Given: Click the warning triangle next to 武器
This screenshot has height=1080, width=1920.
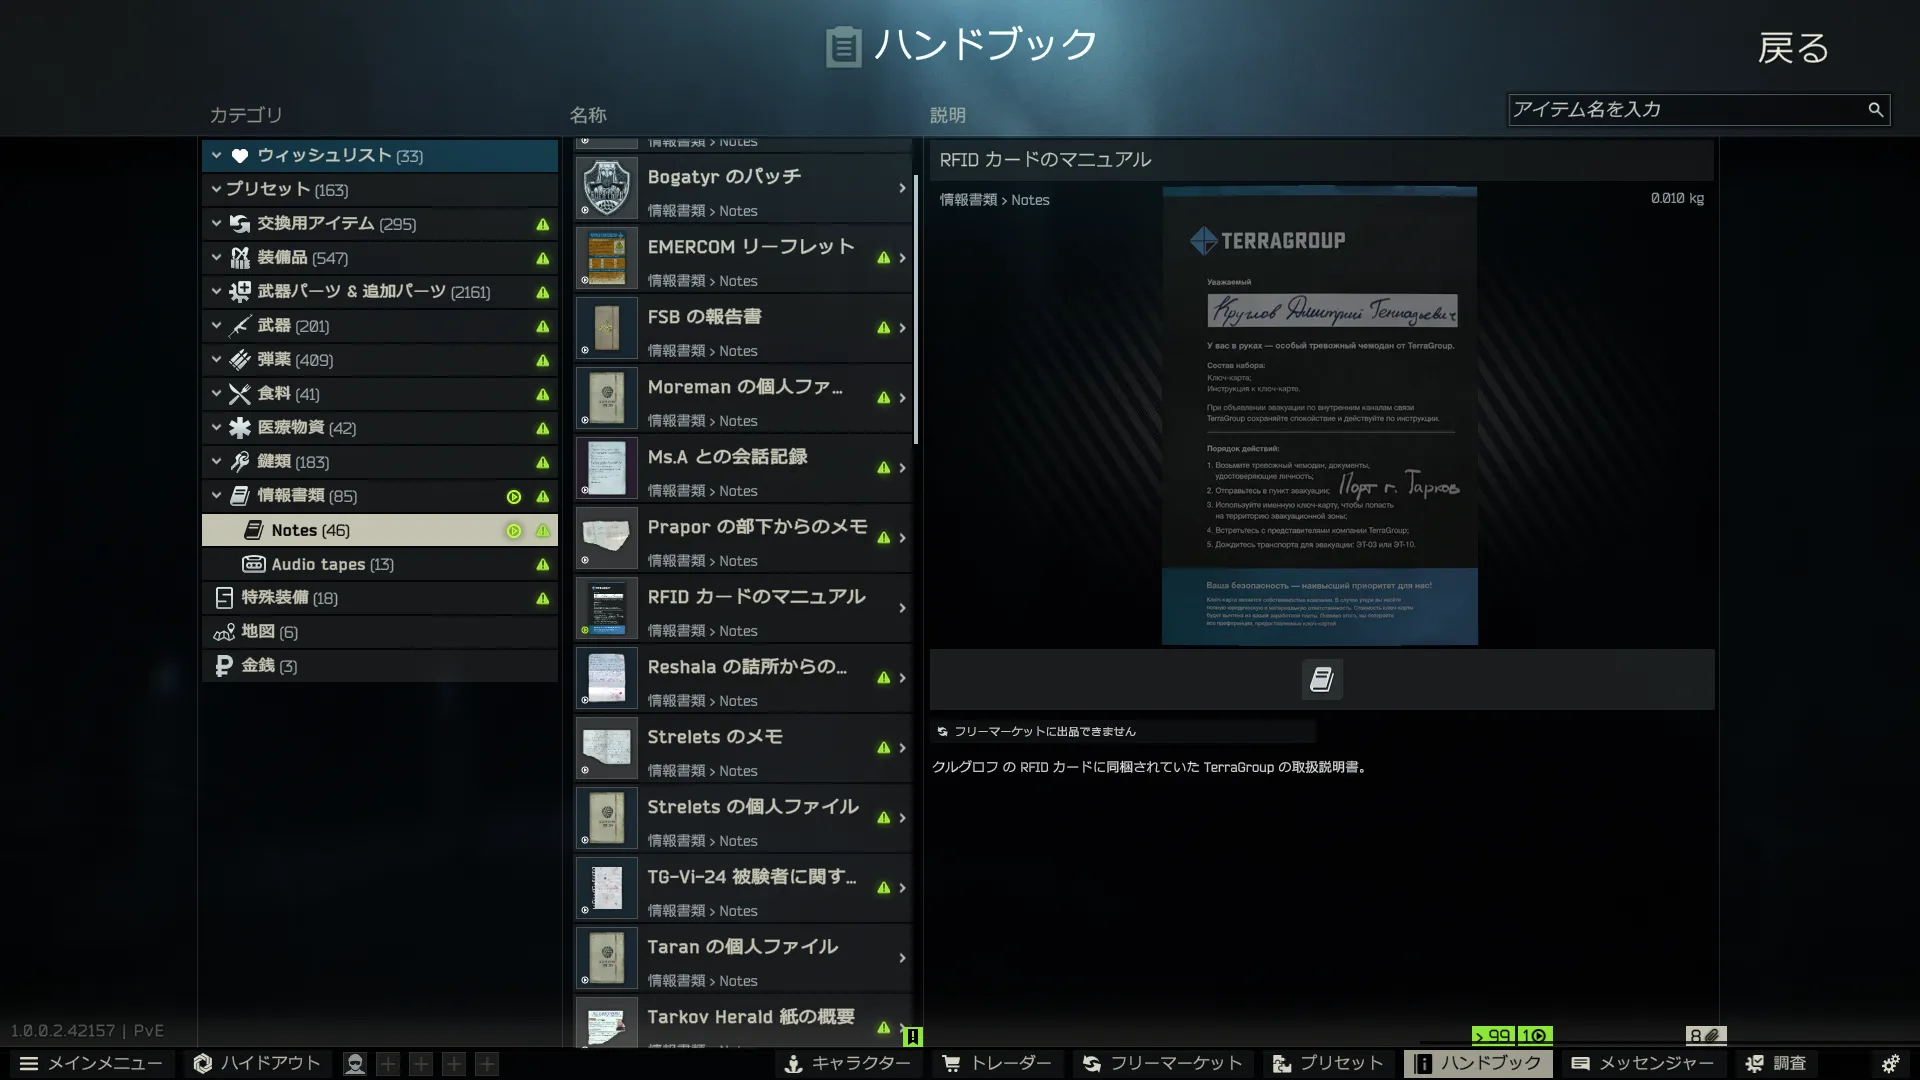Looking at the screenshot, I should 542,326.
